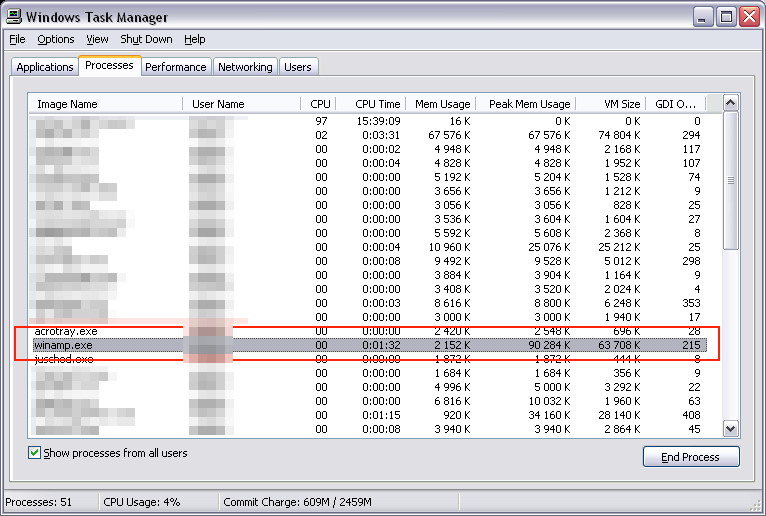Sort by Mem Usage column header
Image resolution: width=766 pixels, height=516 pixels.
440,104
